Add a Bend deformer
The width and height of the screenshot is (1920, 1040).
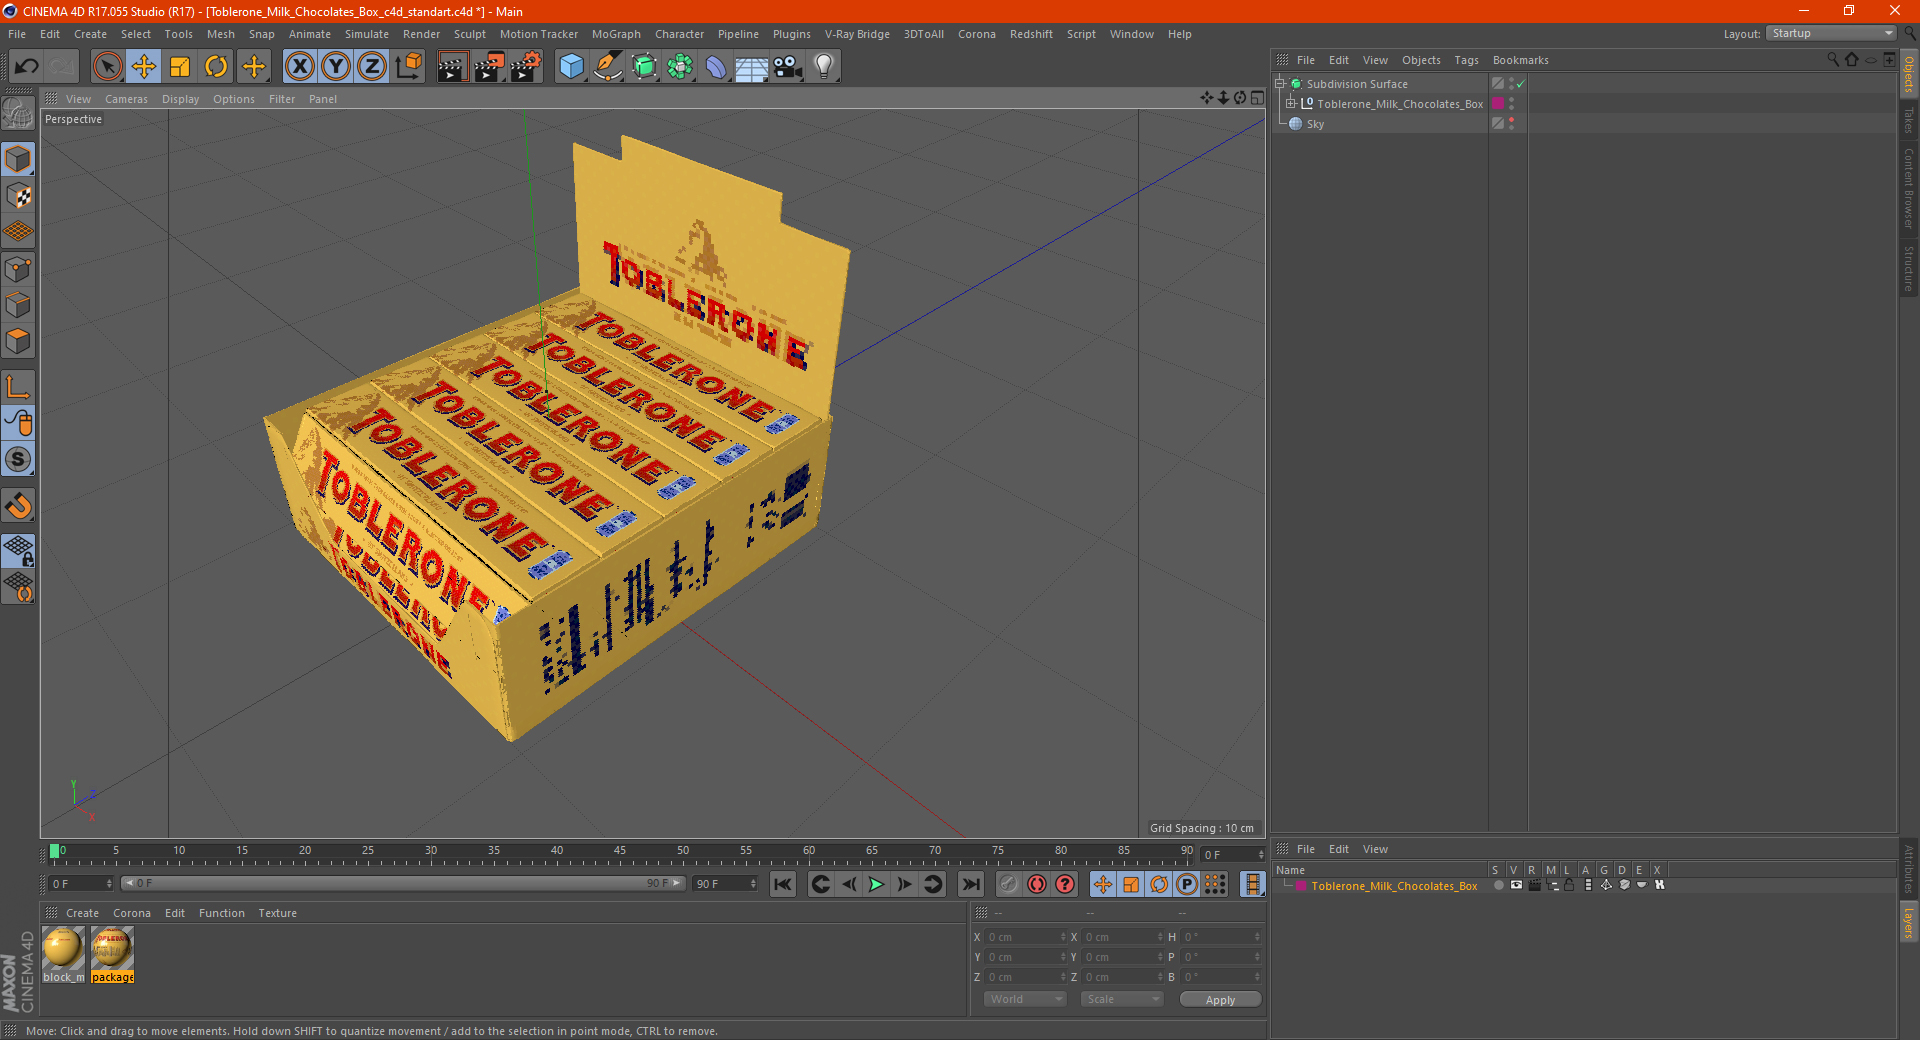point(717,67)
